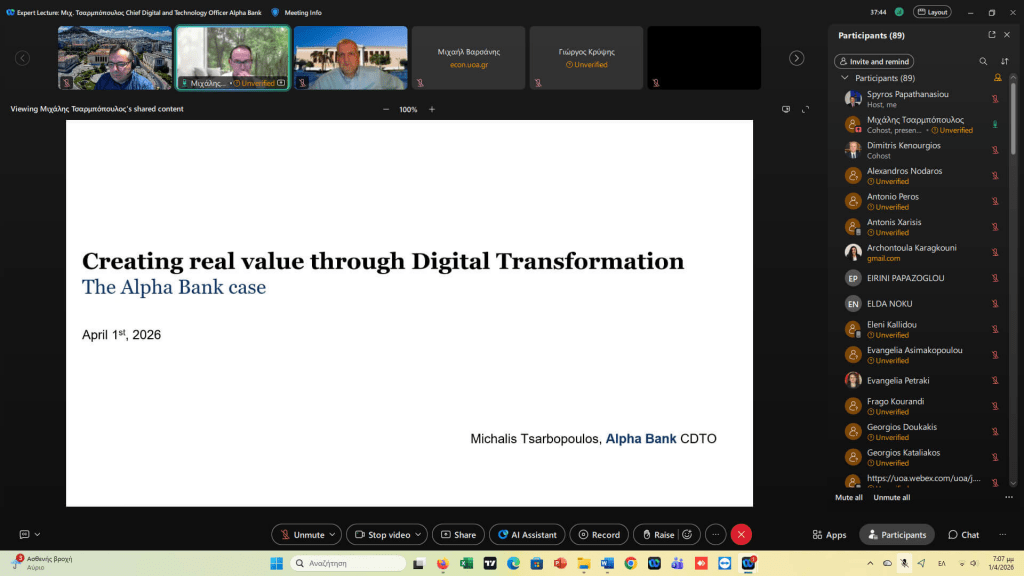Screen dimensions: 1024x576
Task: Open Excel from the taskbar
Action: pos(466,563)
